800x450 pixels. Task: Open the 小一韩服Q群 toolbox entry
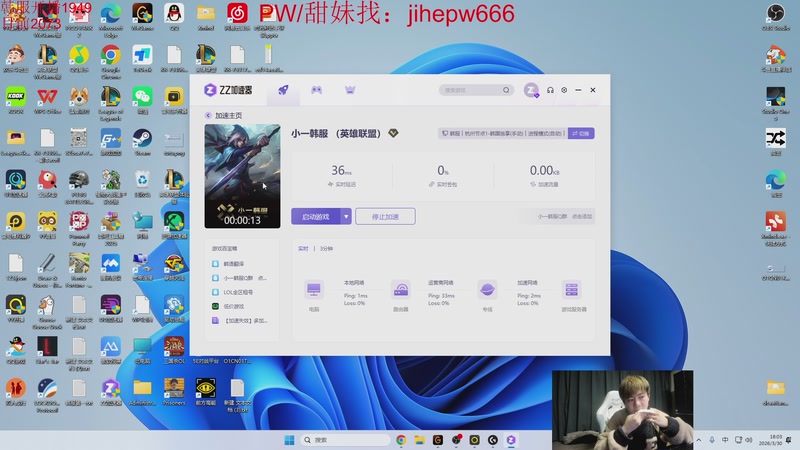point(239,278)
